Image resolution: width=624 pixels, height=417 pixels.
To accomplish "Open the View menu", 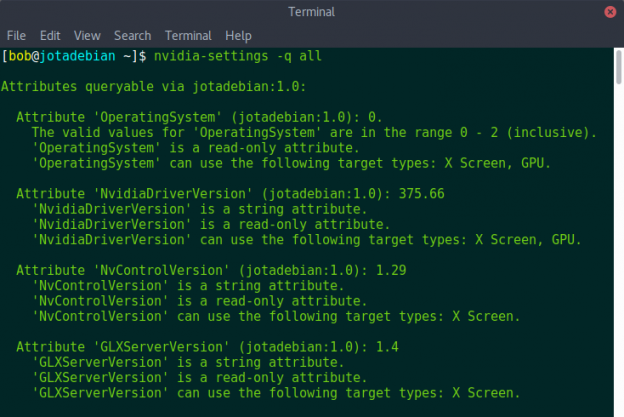I will point(87,35).
